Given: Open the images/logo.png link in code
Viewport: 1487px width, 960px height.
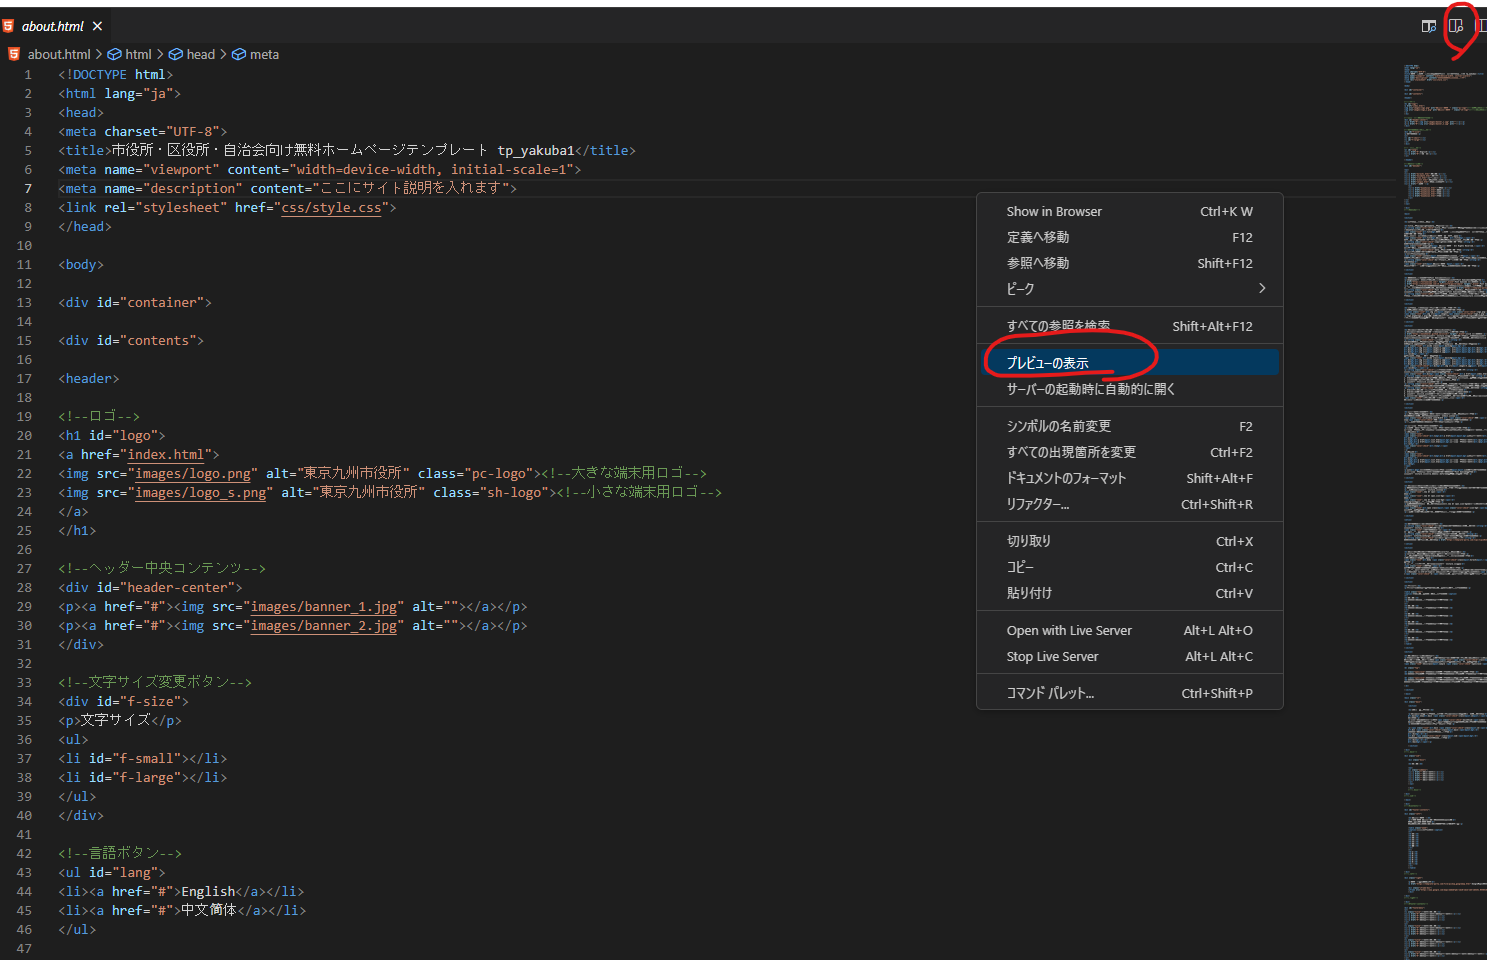Looking at the screenshot, I should coord(192,473).
